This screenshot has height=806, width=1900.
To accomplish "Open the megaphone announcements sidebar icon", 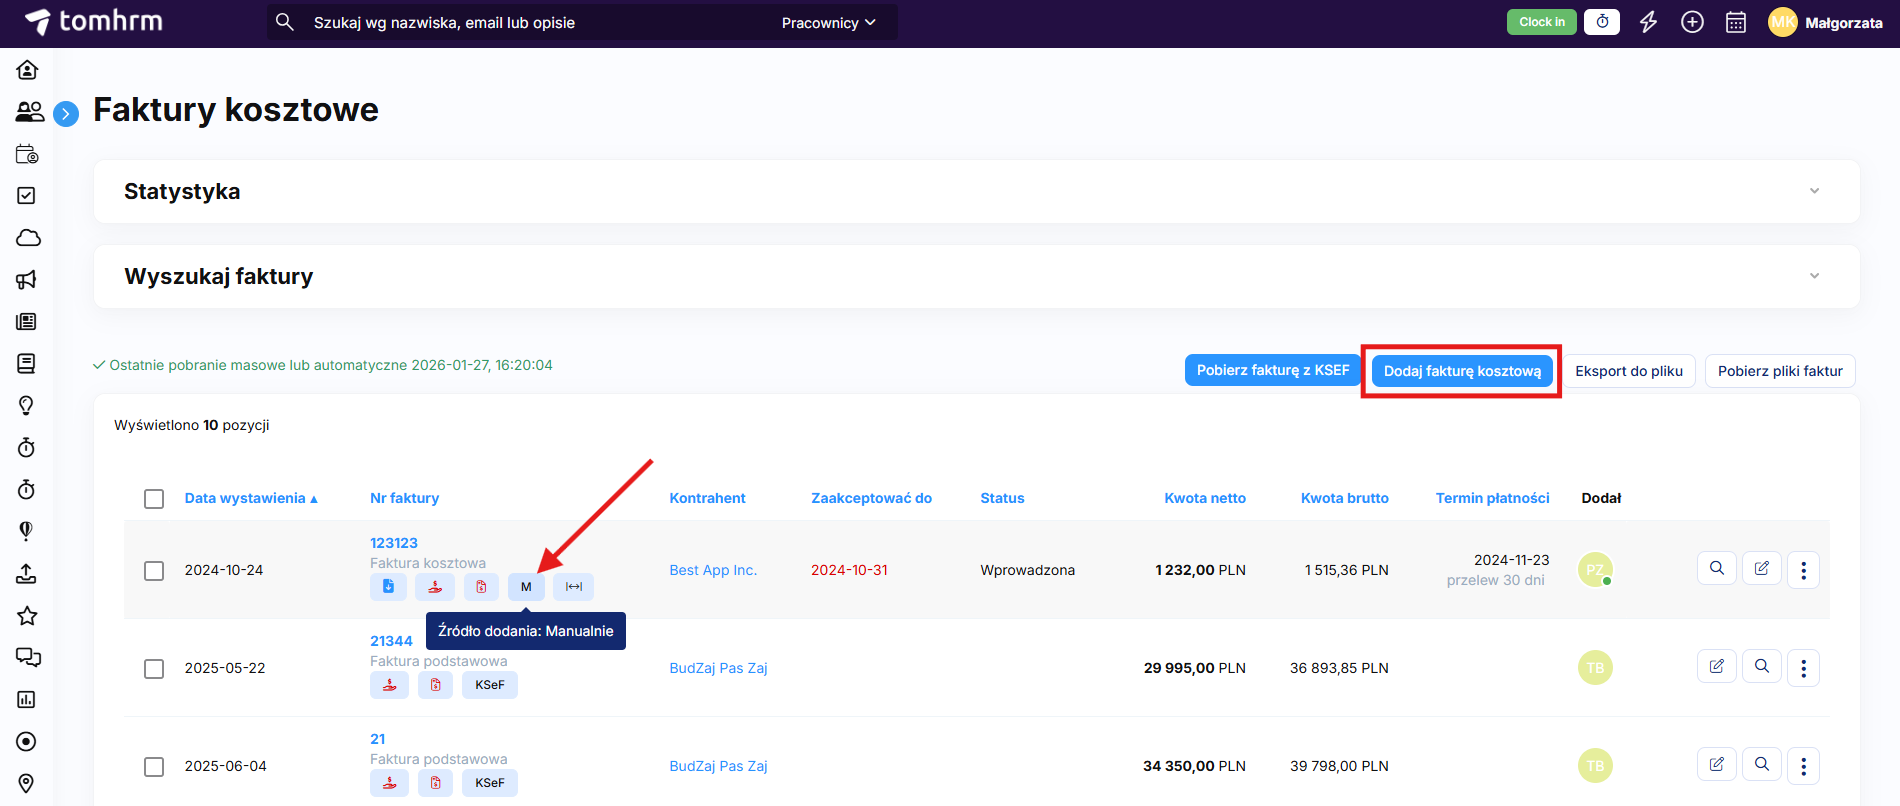I will coord(27,280).
